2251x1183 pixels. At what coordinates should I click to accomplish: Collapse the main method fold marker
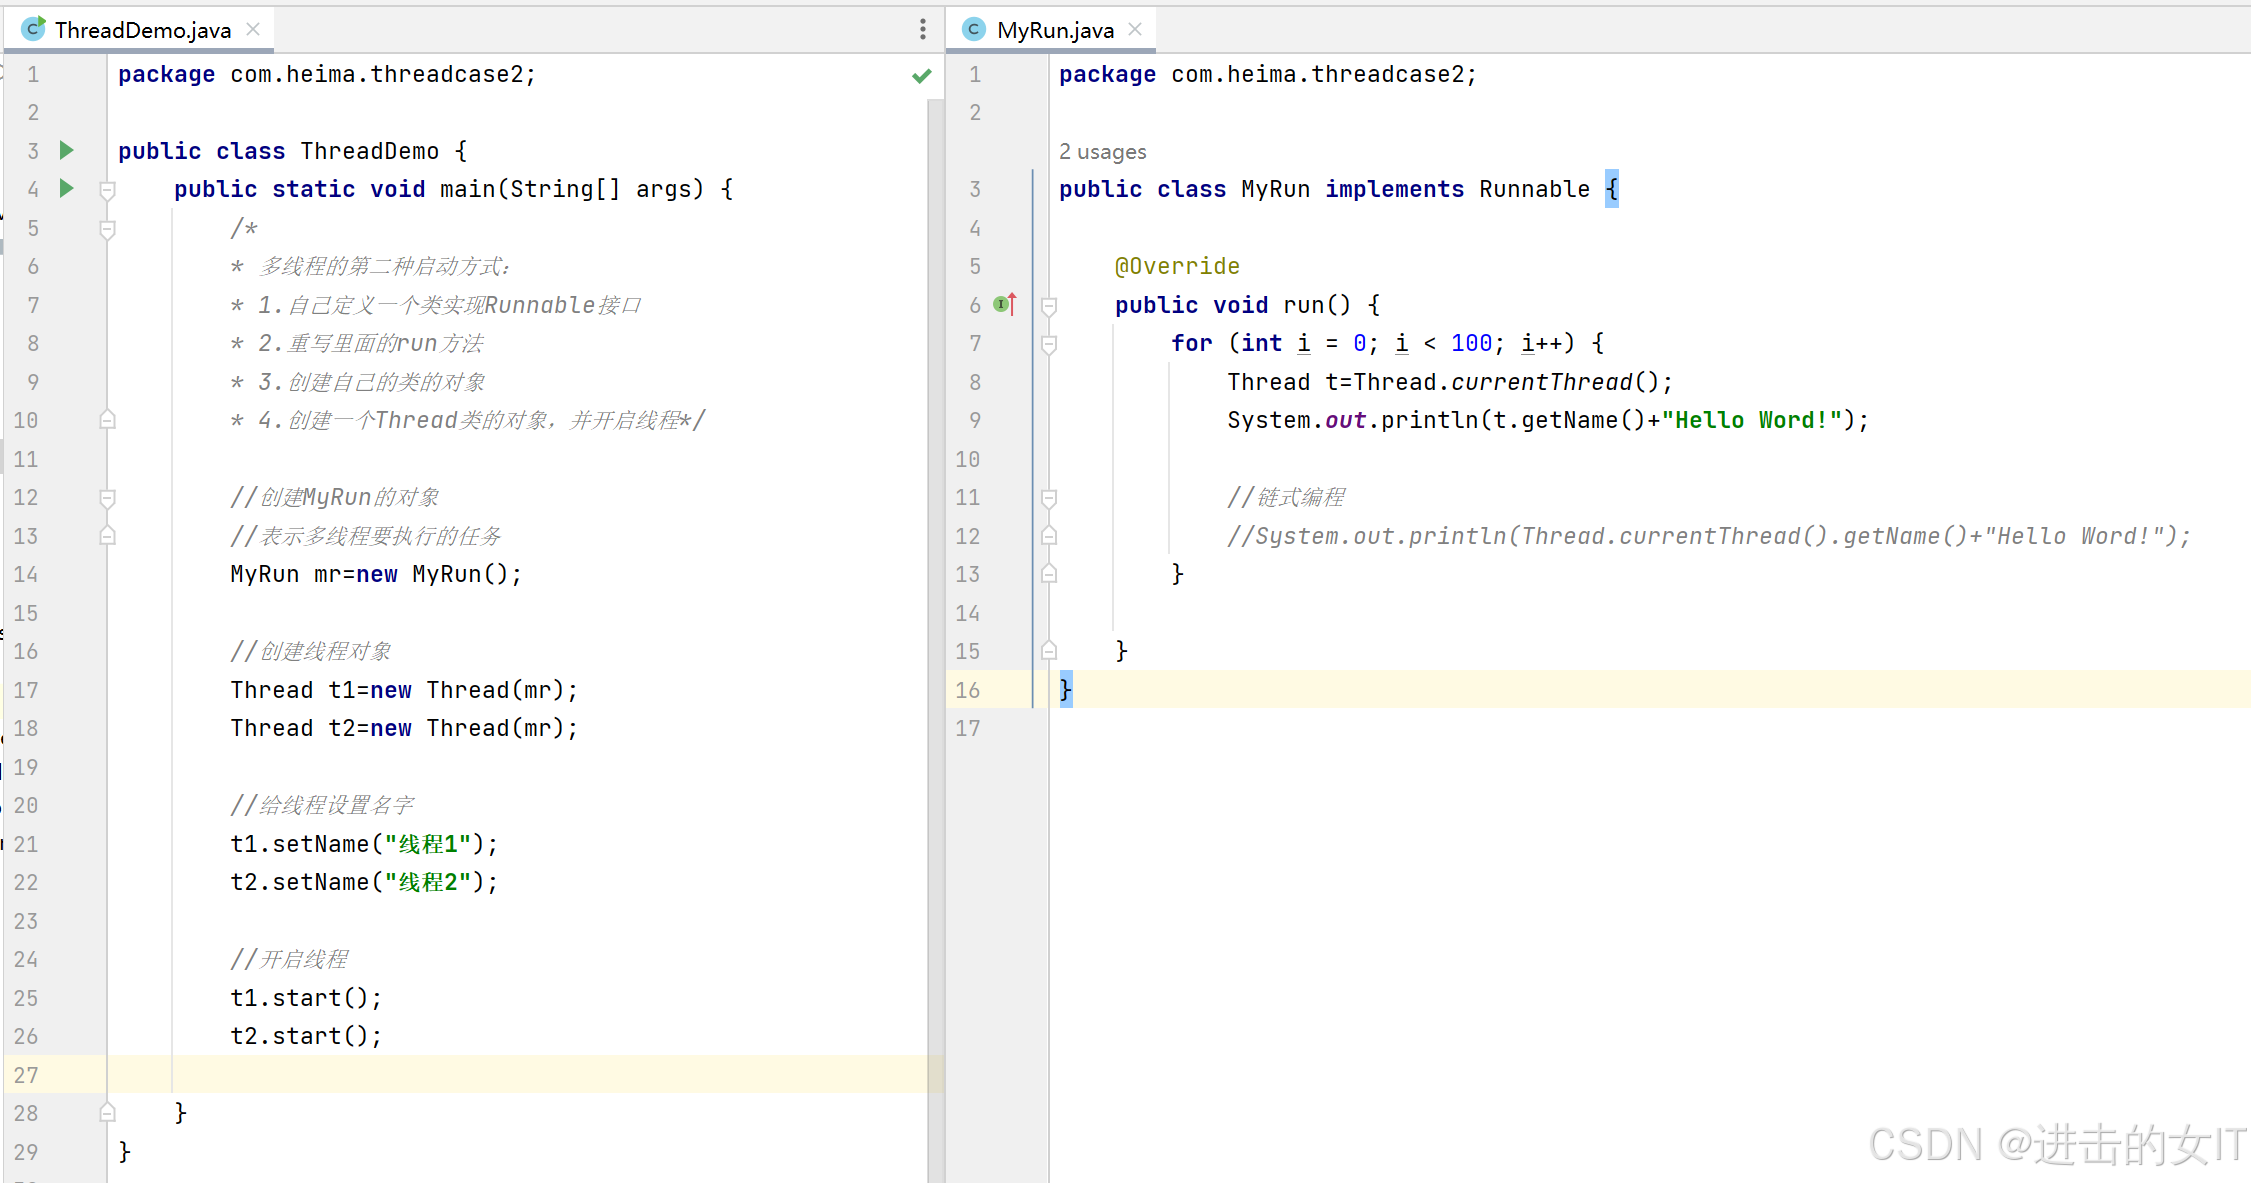pyautogui.click(x=107, y=190)
